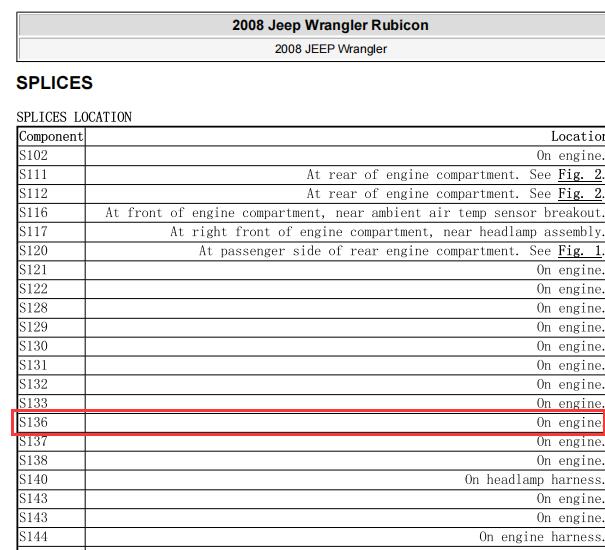Click 'On engine.' in the S121 row
This screenshot has width=605, height=550.
[570, 270]
